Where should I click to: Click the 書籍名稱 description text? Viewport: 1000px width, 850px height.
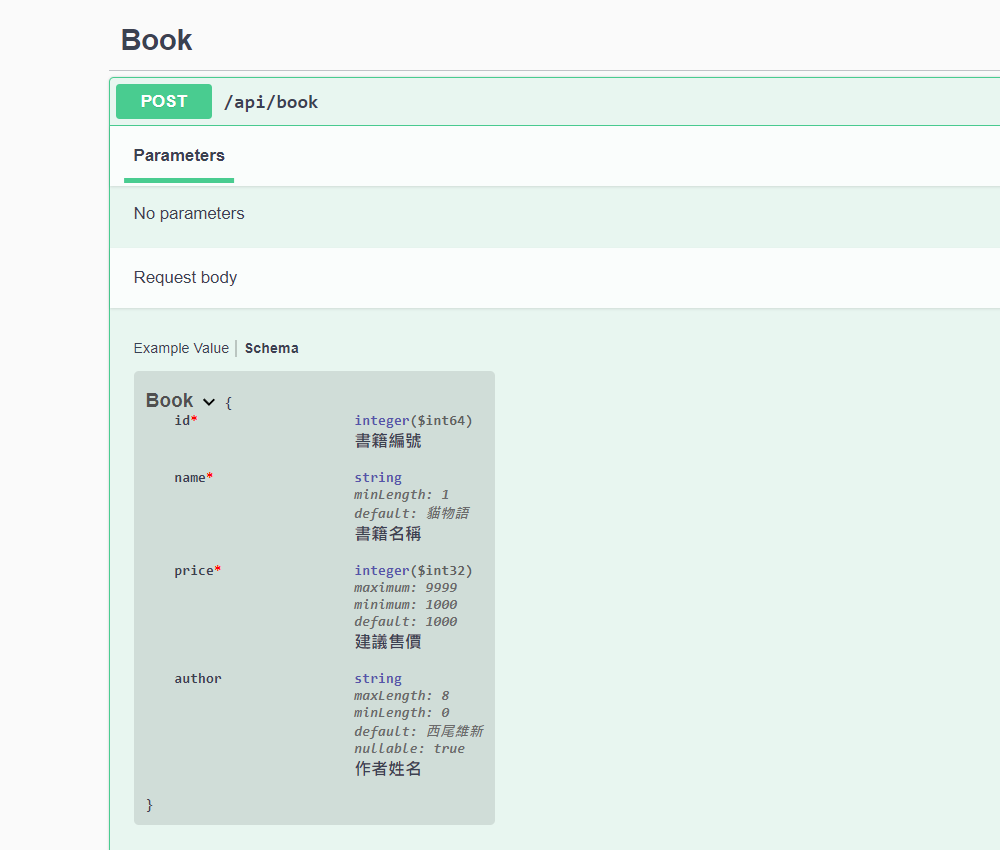click(x=388, y=534)
